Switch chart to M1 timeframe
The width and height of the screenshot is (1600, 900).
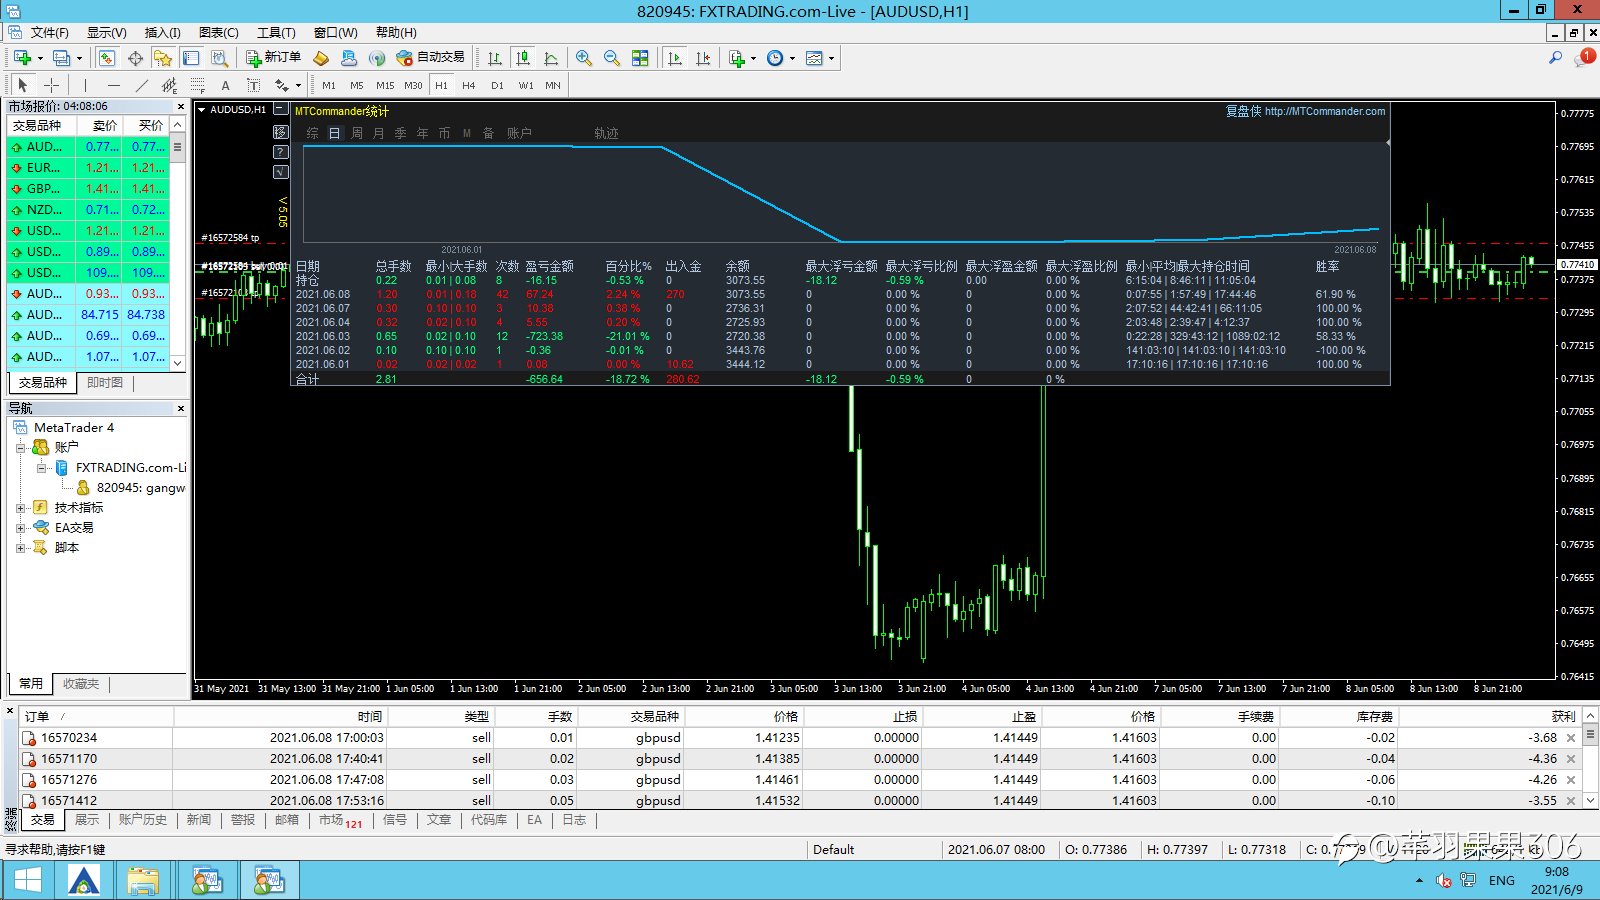pos(329,85)
